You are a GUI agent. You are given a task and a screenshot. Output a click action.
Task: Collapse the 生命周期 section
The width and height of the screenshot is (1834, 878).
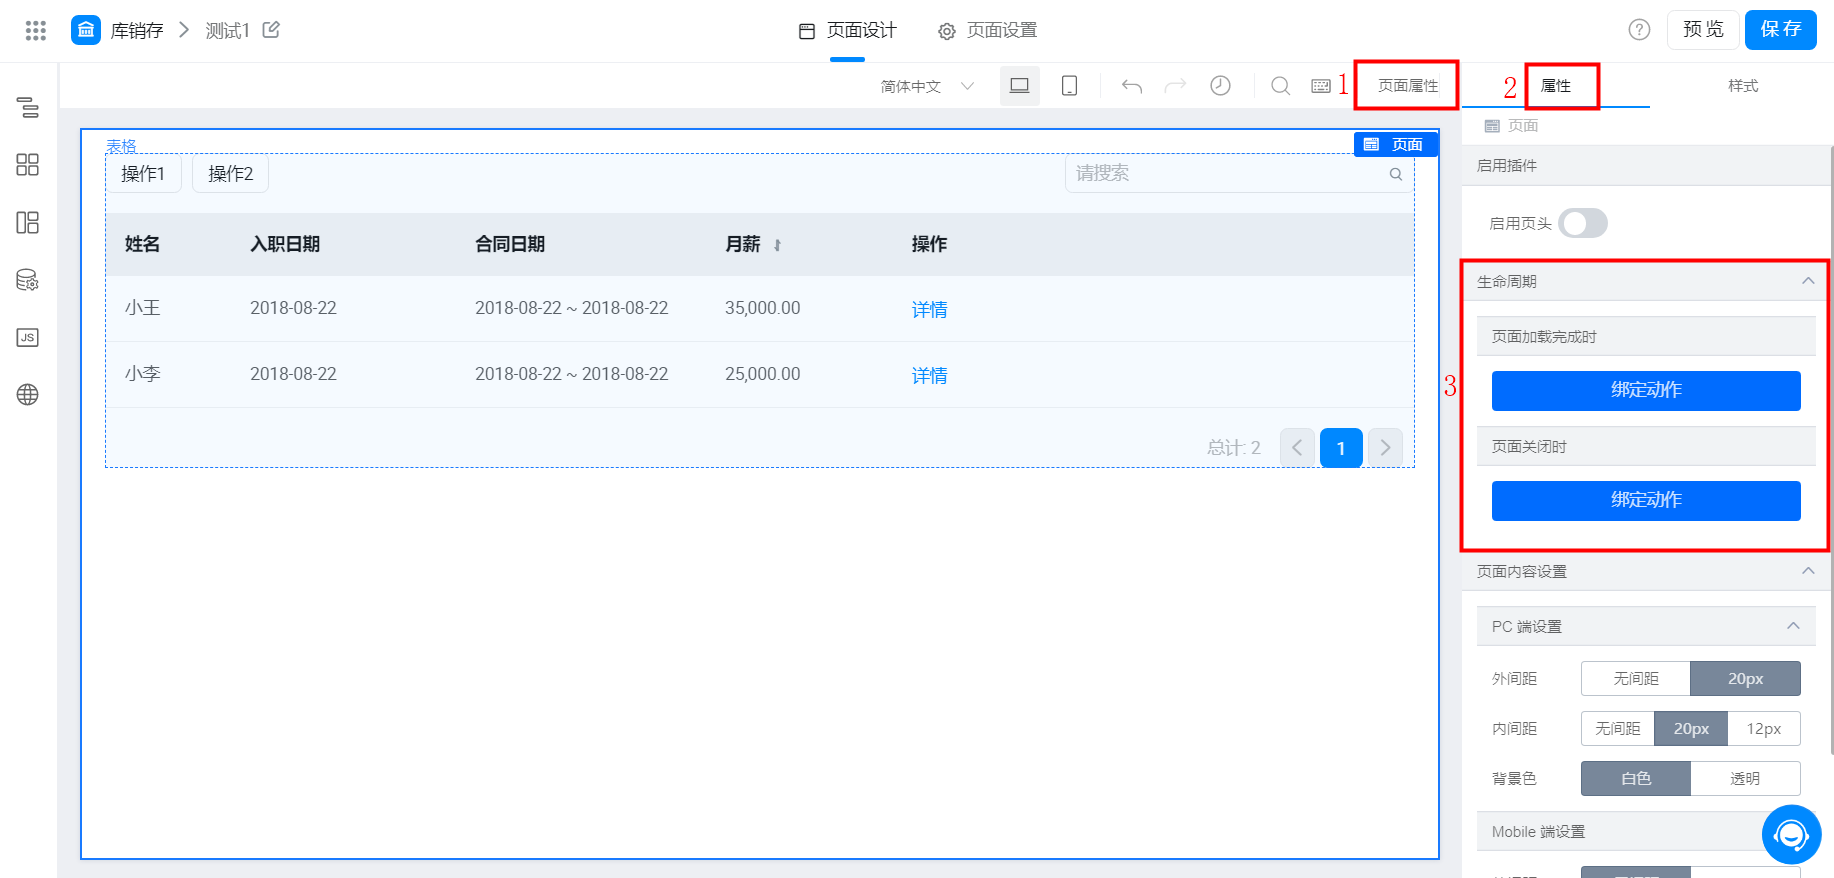tap(1808, 281)
